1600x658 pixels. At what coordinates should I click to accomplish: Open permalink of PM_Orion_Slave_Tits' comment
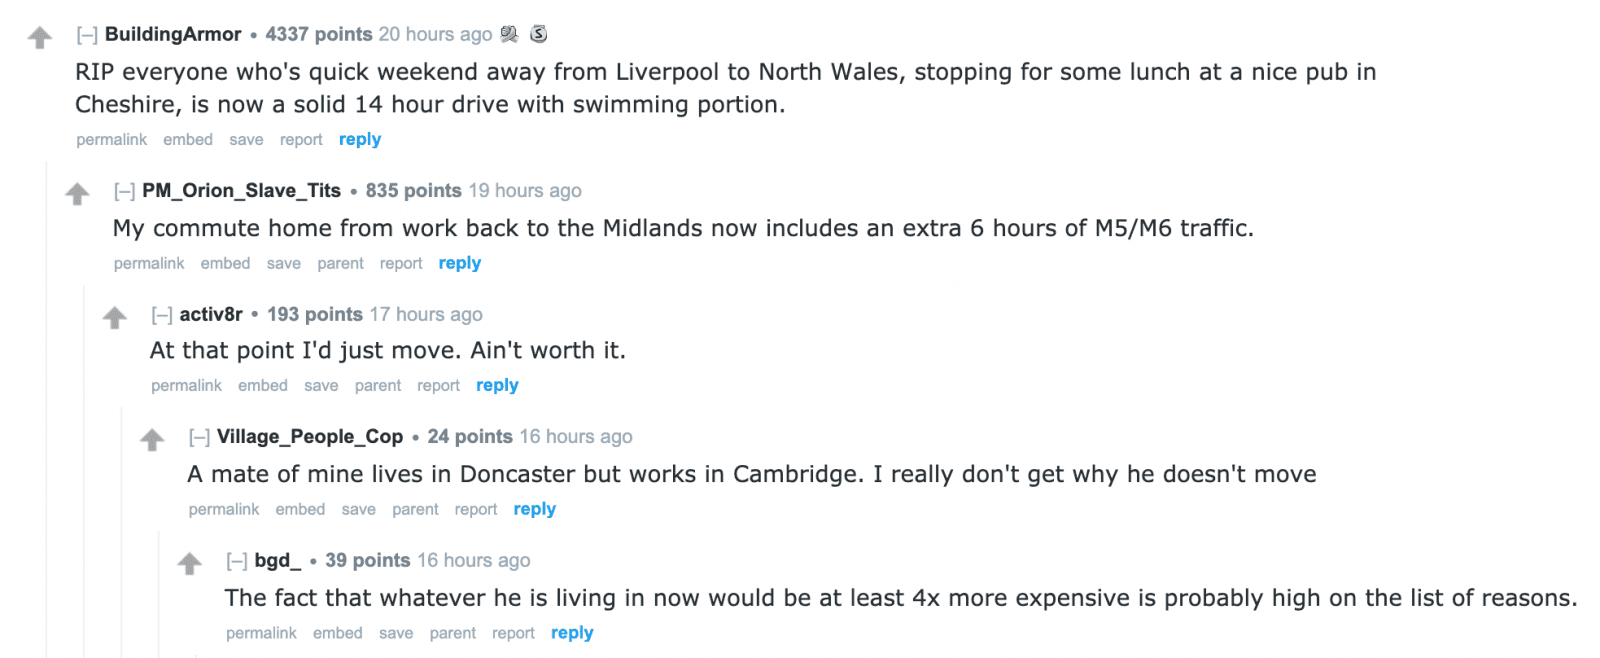click(149, 263)
